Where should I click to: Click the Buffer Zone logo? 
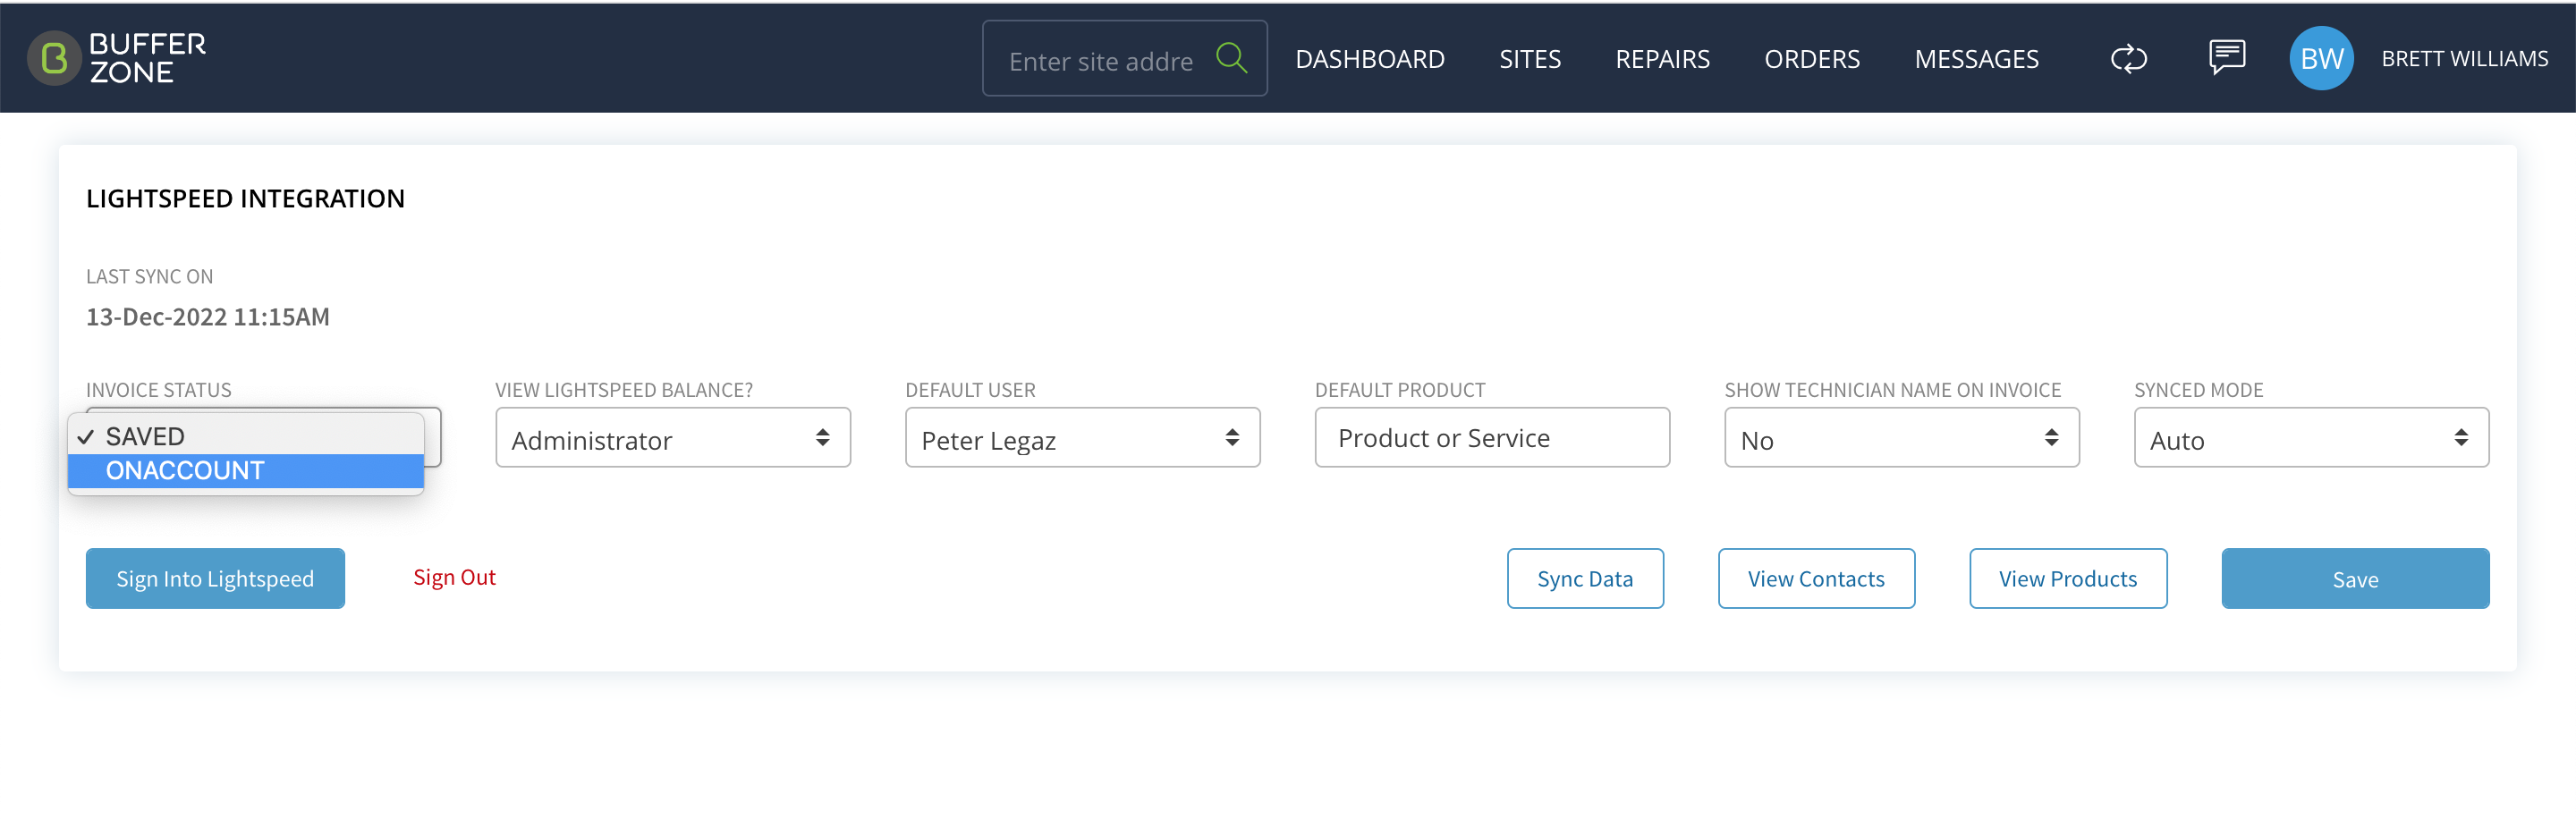pyautogui.click(x=117, y=58)
